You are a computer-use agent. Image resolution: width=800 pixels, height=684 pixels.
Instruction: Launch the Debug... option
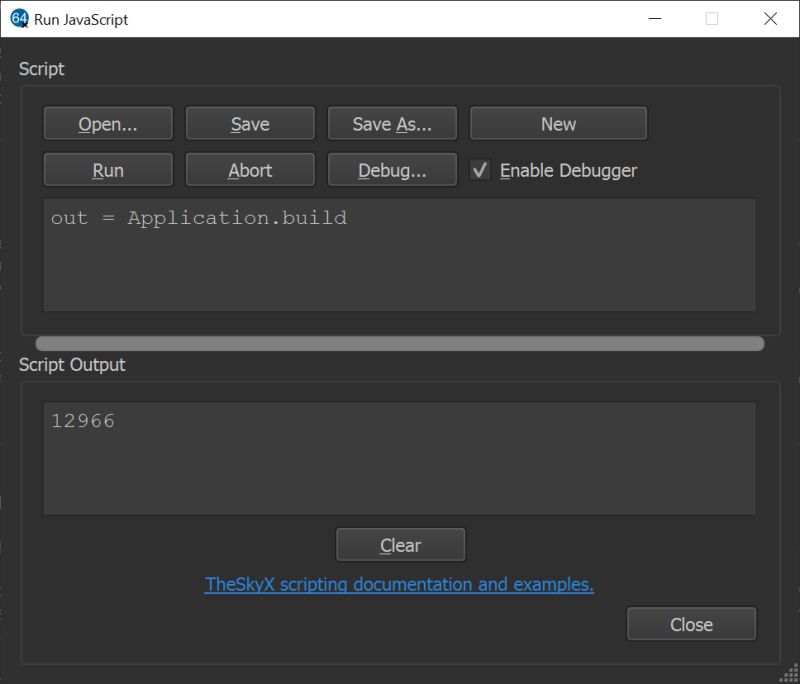pos(392,170)
